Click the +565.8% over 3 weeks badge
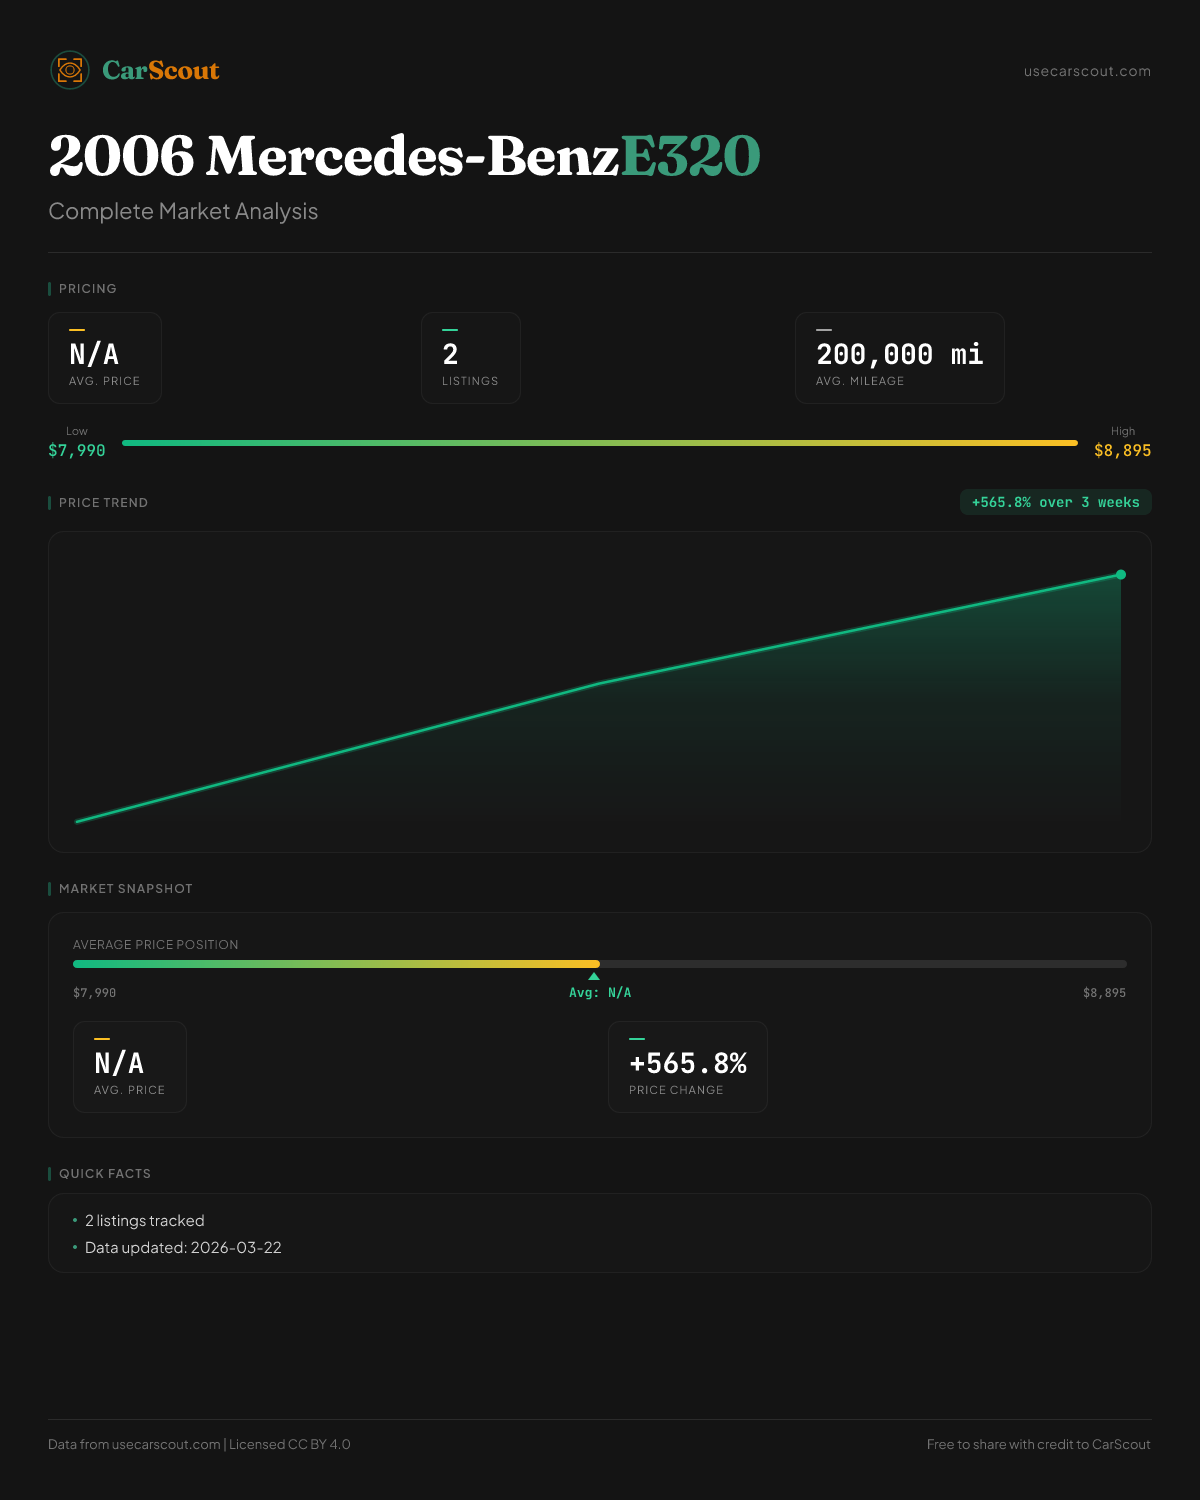This screenshot has width=1200, height=1500. (1055, 502)
